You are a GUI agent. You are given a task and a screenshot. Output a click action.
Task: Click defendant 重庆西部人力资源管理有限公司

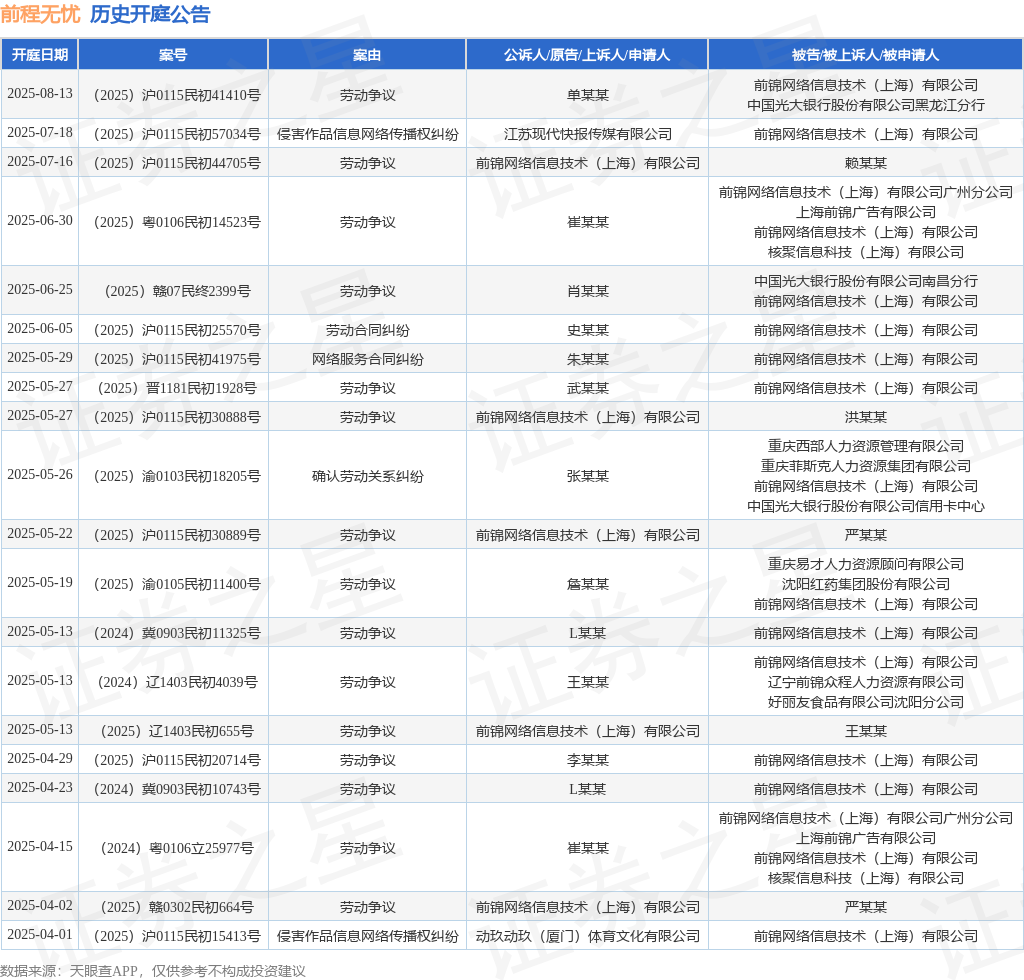click(866, 447)
